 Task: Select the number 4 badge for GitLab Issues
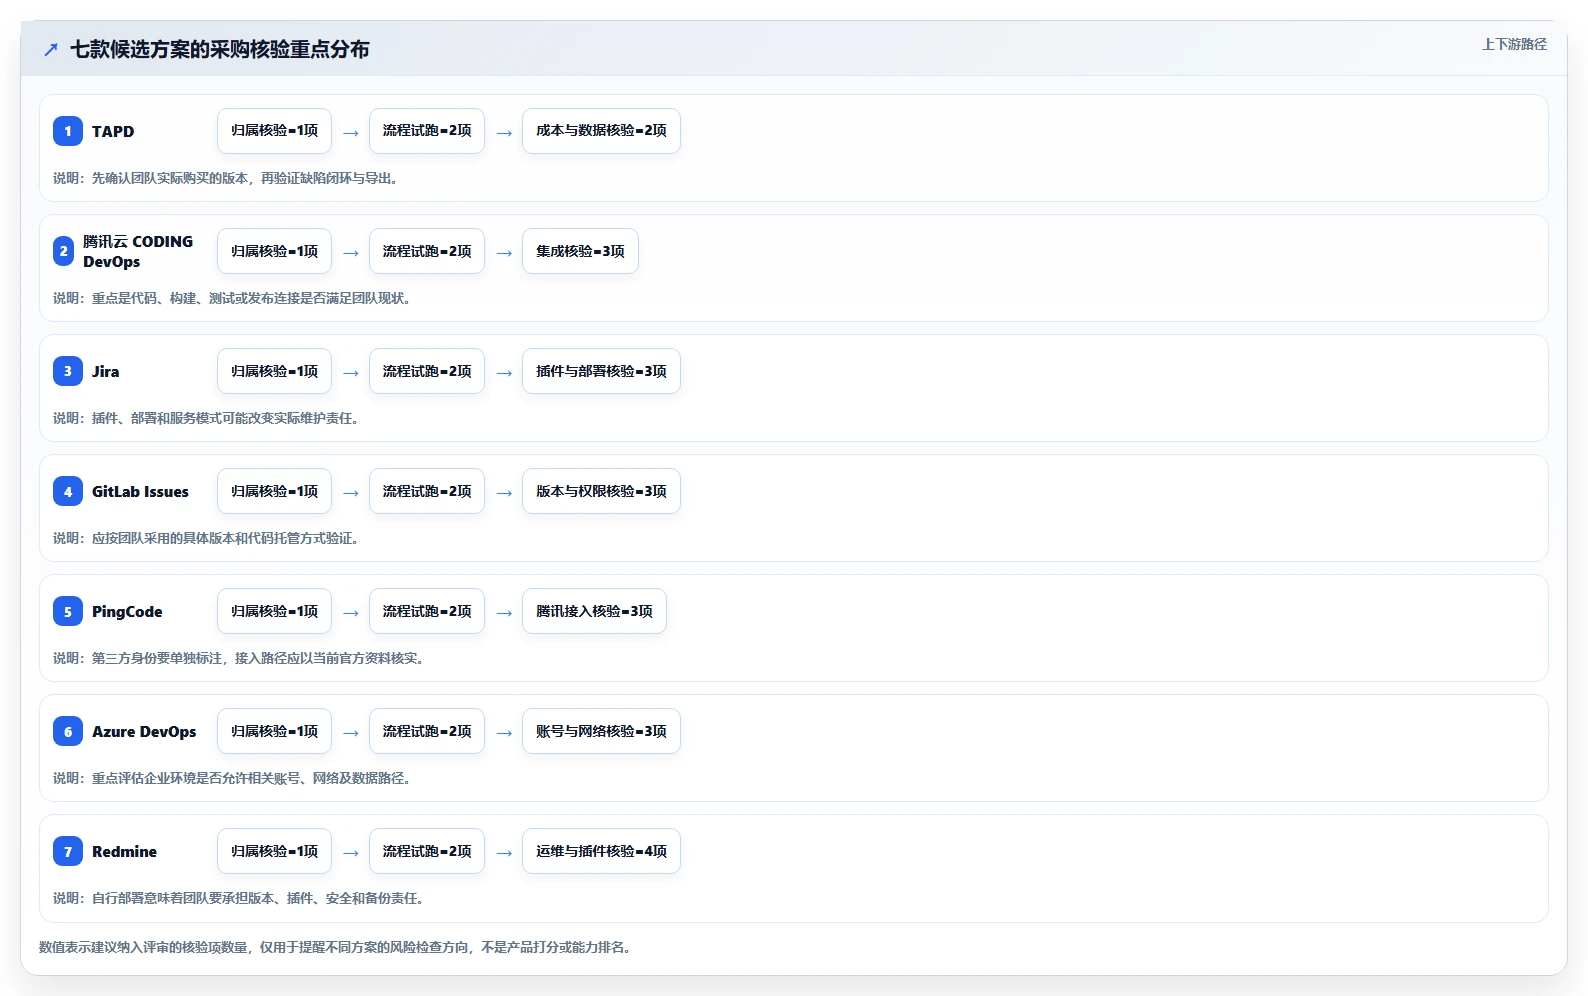pos(68,491)
